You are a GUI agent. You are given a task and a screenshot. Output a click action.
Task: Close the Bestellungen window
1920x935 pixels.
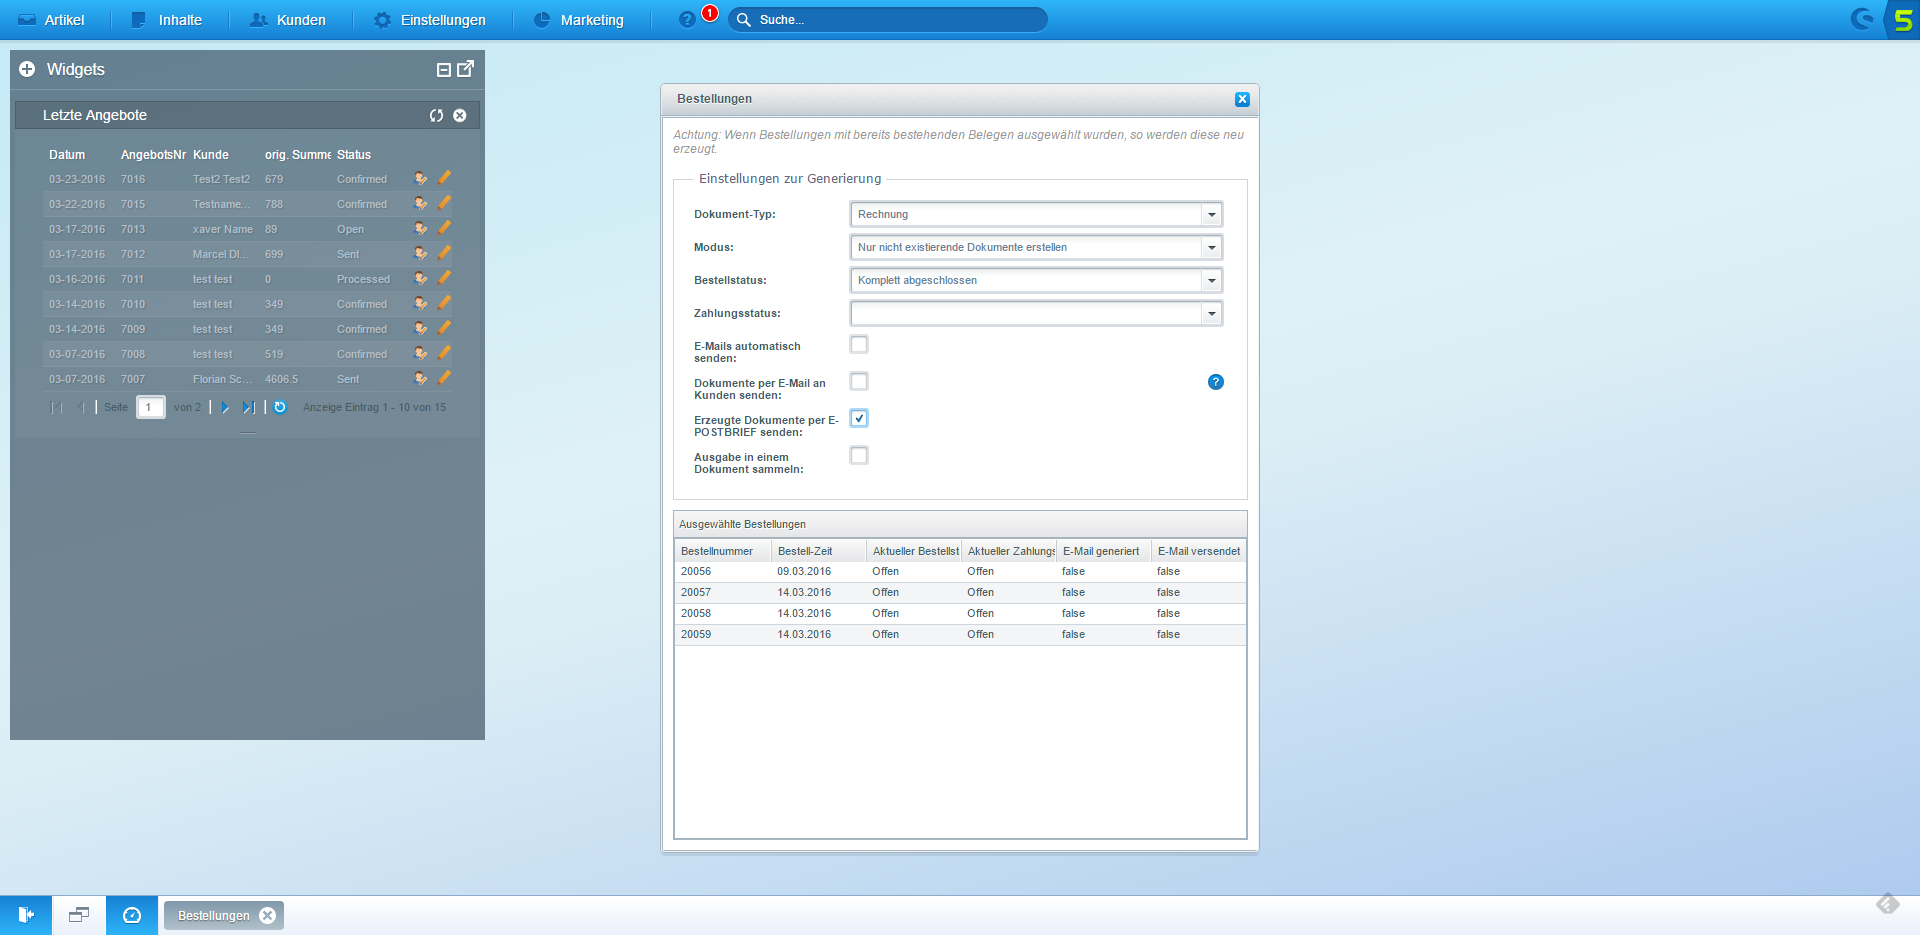[x=1242, y=99]
